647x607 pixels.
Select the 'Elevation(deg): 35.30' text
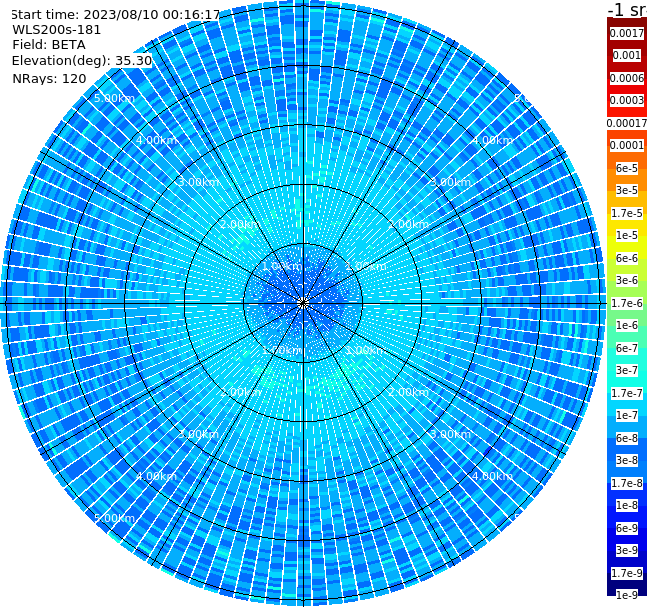82,61
